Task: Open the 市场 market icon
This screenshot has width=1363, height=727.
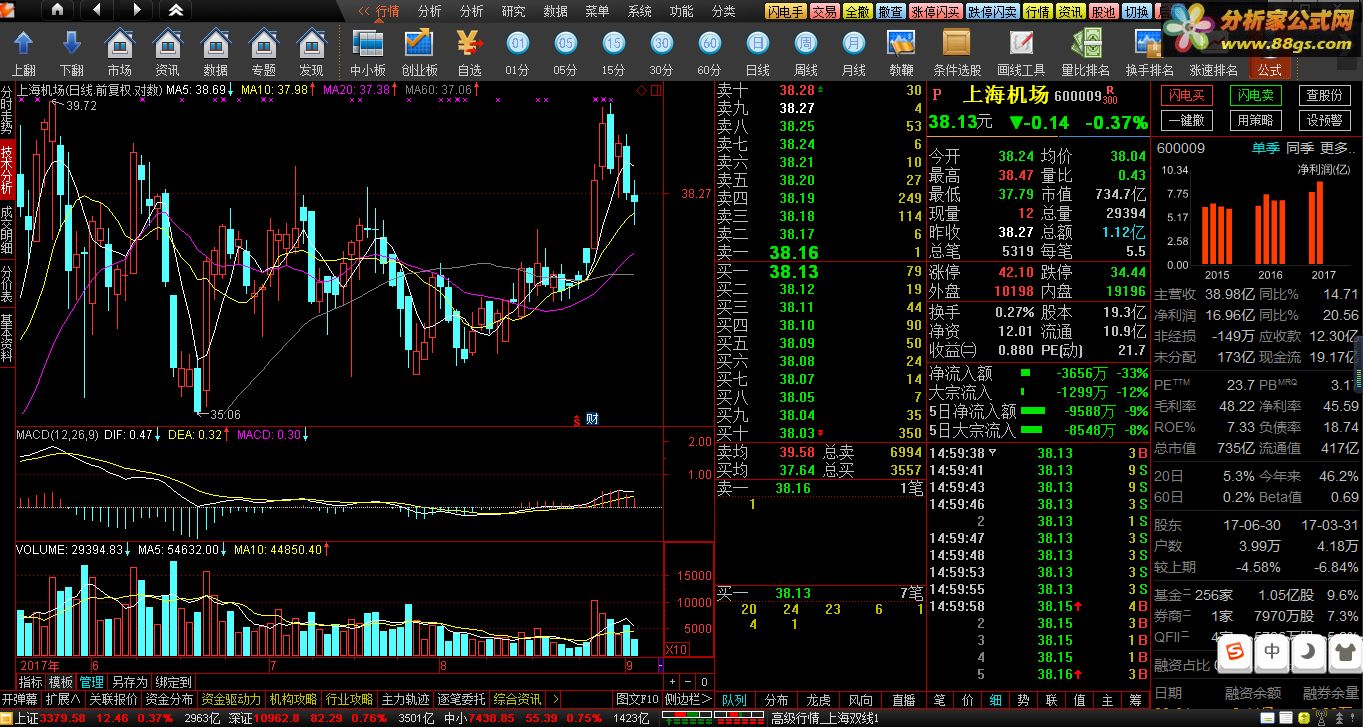Action: coord(119,52)
